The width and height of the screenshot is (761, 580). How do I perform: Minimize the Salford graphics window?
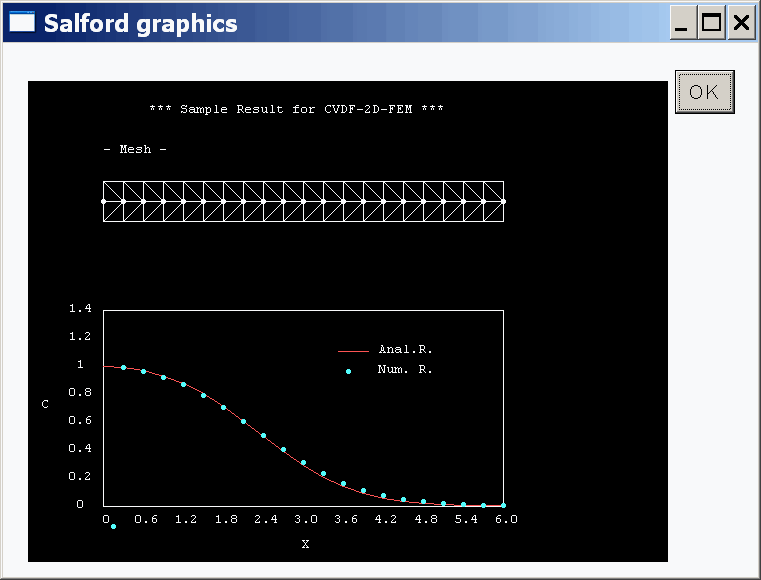[x=683, y=22]
